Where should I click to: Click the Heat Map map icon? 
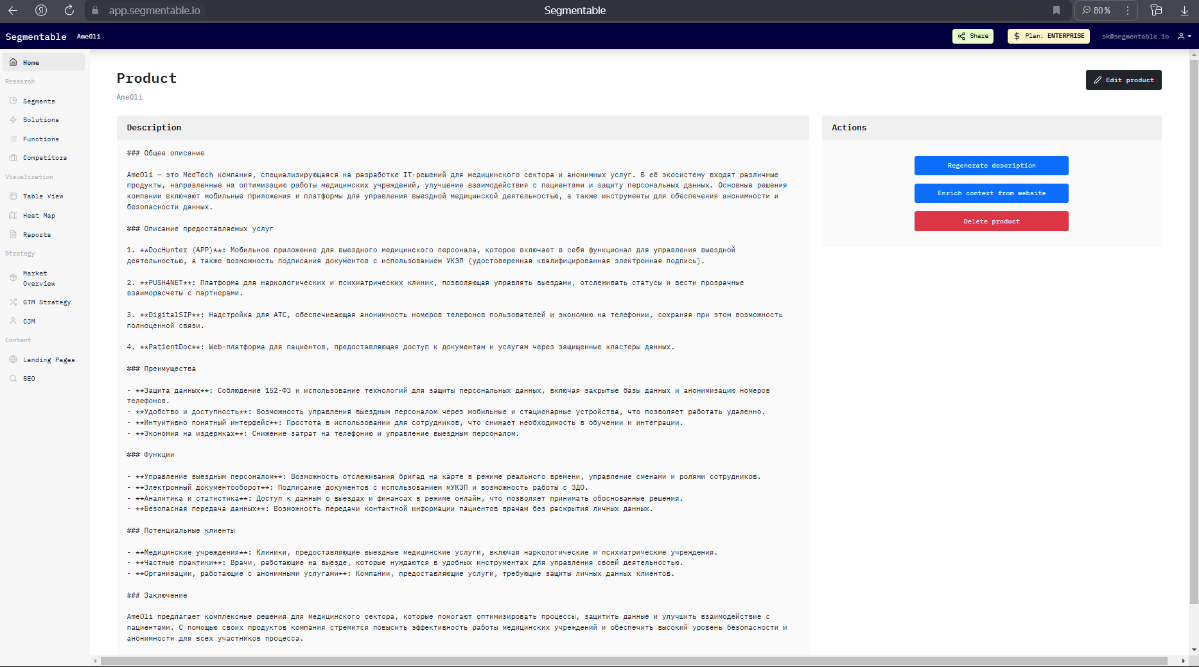13,216
